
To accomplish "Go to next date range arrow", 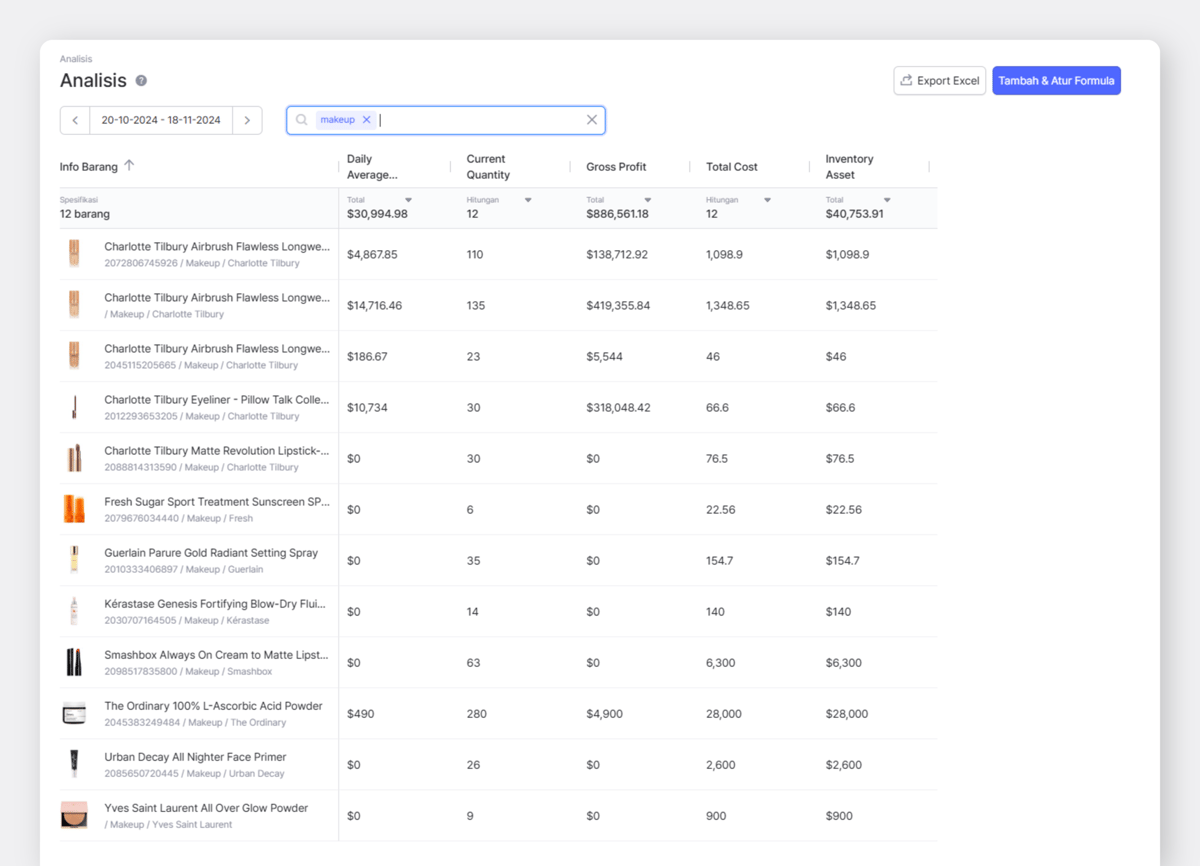I will click(x=247, y=120).
